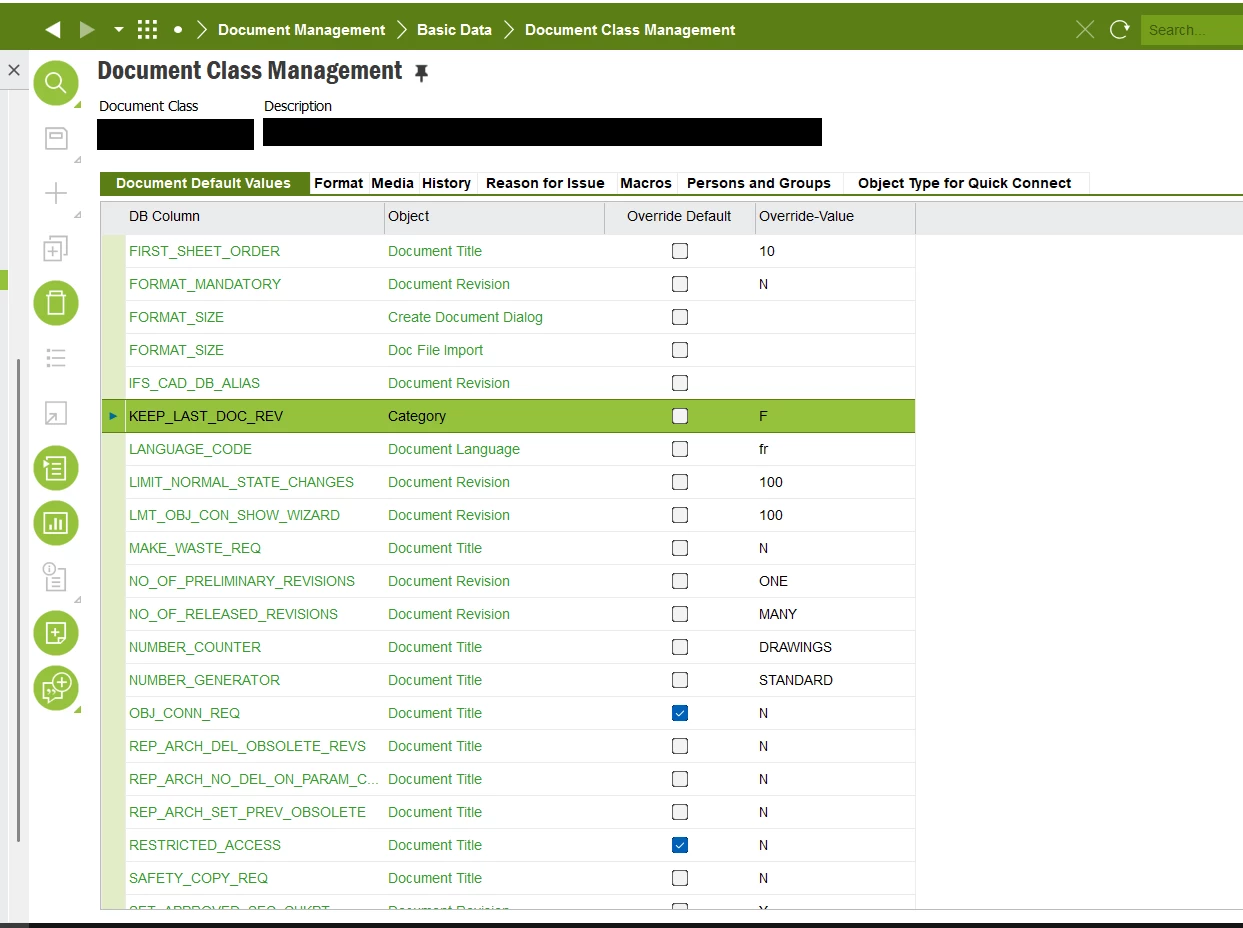Go to Document Management breadcrumb
Image resolution: width=1243 pixels, height=928 pixels.
coord(301,30)
